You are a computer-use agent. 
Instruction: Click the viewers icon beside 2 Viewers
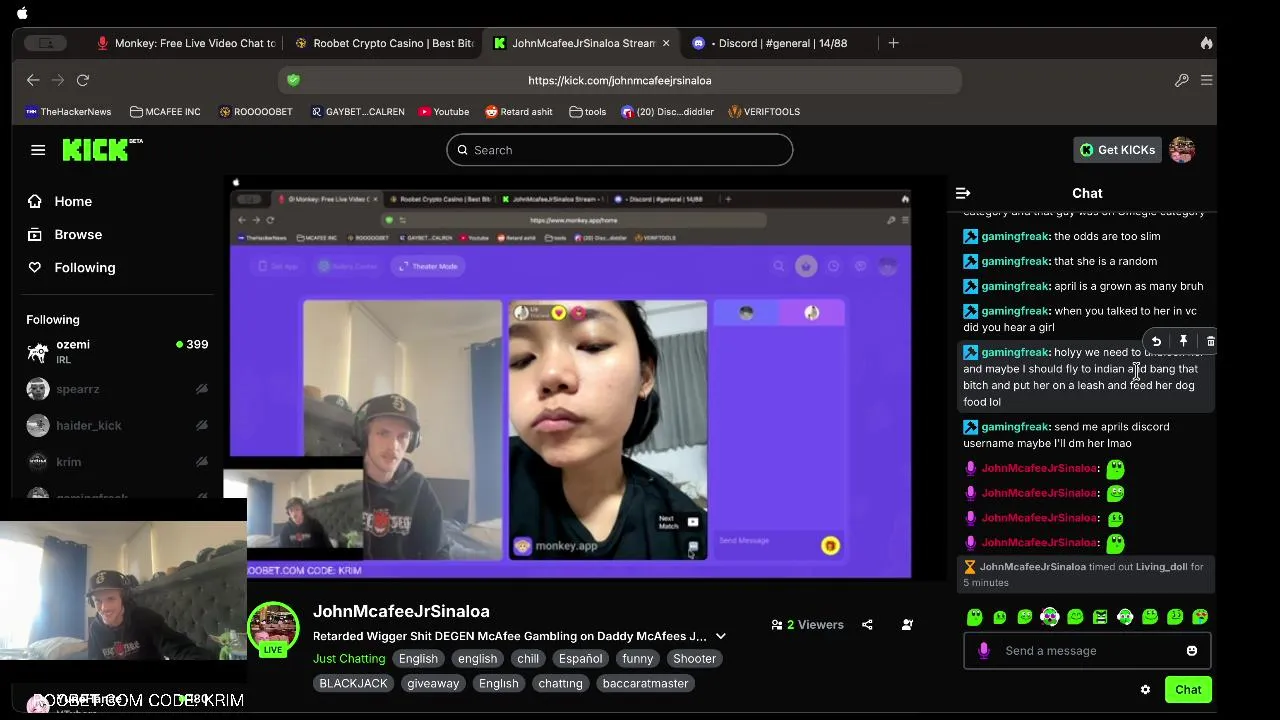(777, 625)
